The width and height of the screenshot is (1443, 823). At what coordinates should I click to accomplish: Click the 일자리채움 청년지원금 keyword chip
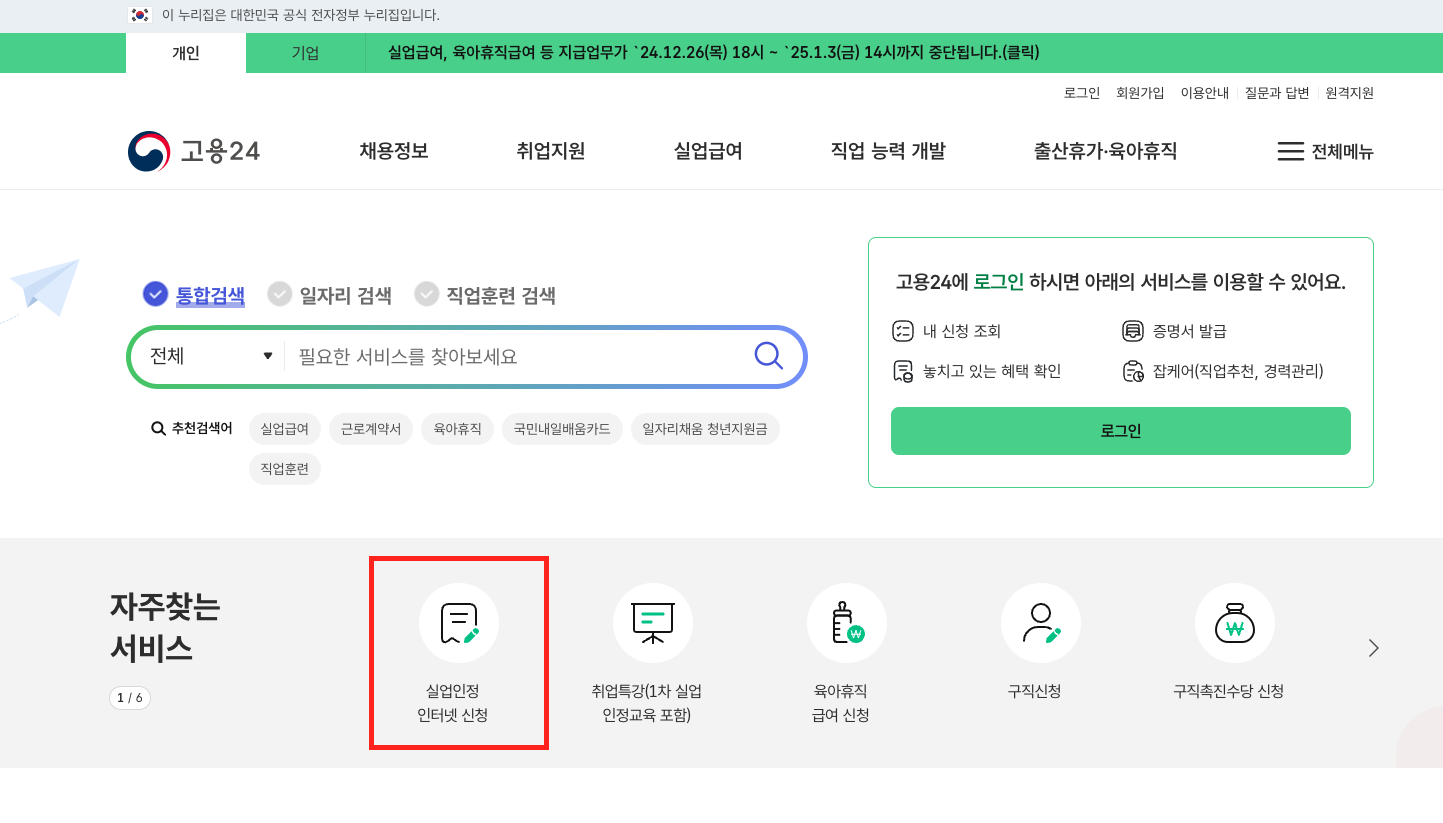[x=705, y=429]
